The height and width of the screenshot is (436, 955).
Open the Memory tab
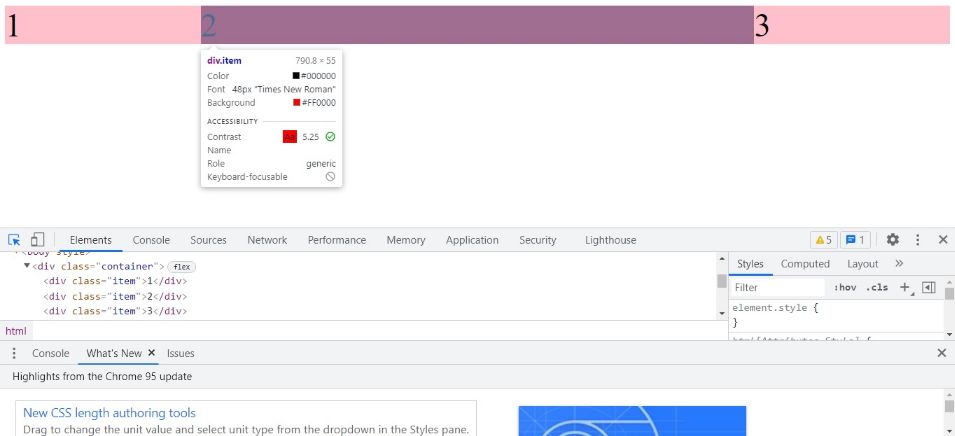coord(406,240)
